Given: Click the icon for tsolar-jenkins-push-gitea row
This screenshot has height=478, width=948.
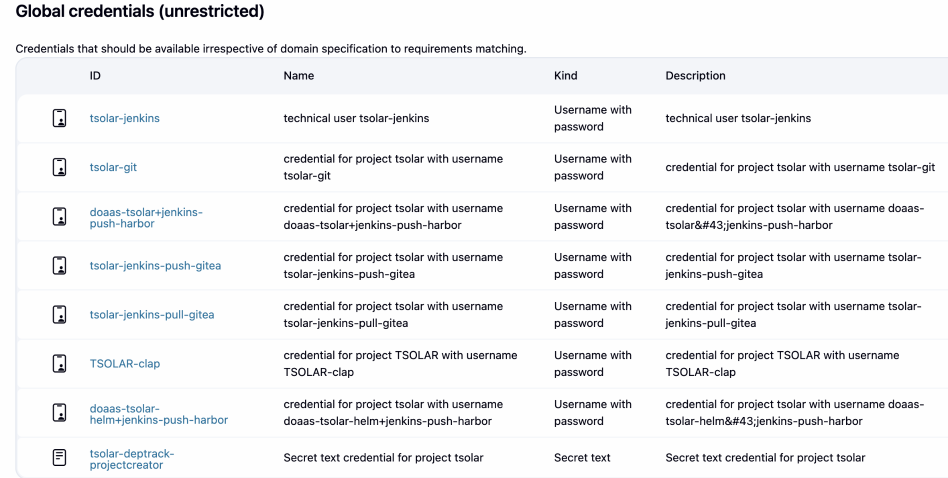Looking at the screenshot, I should click(59, 265).
